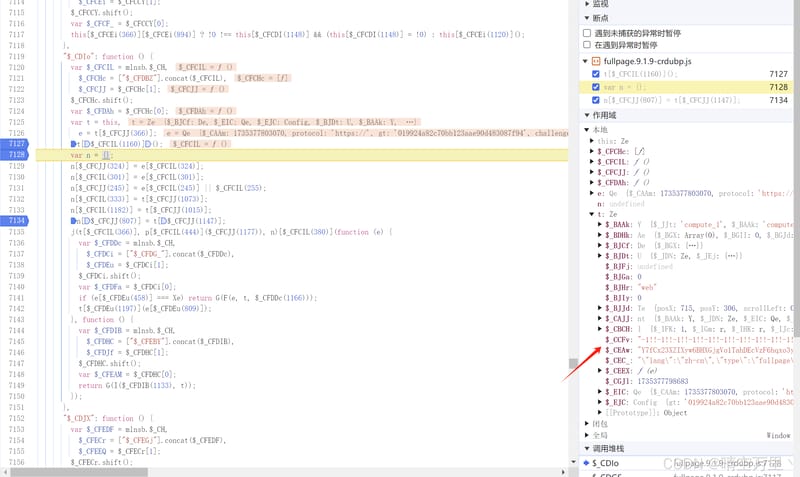
Task: Click the breakpoint marker on line 7128
Action: click(x=15, y=155)
